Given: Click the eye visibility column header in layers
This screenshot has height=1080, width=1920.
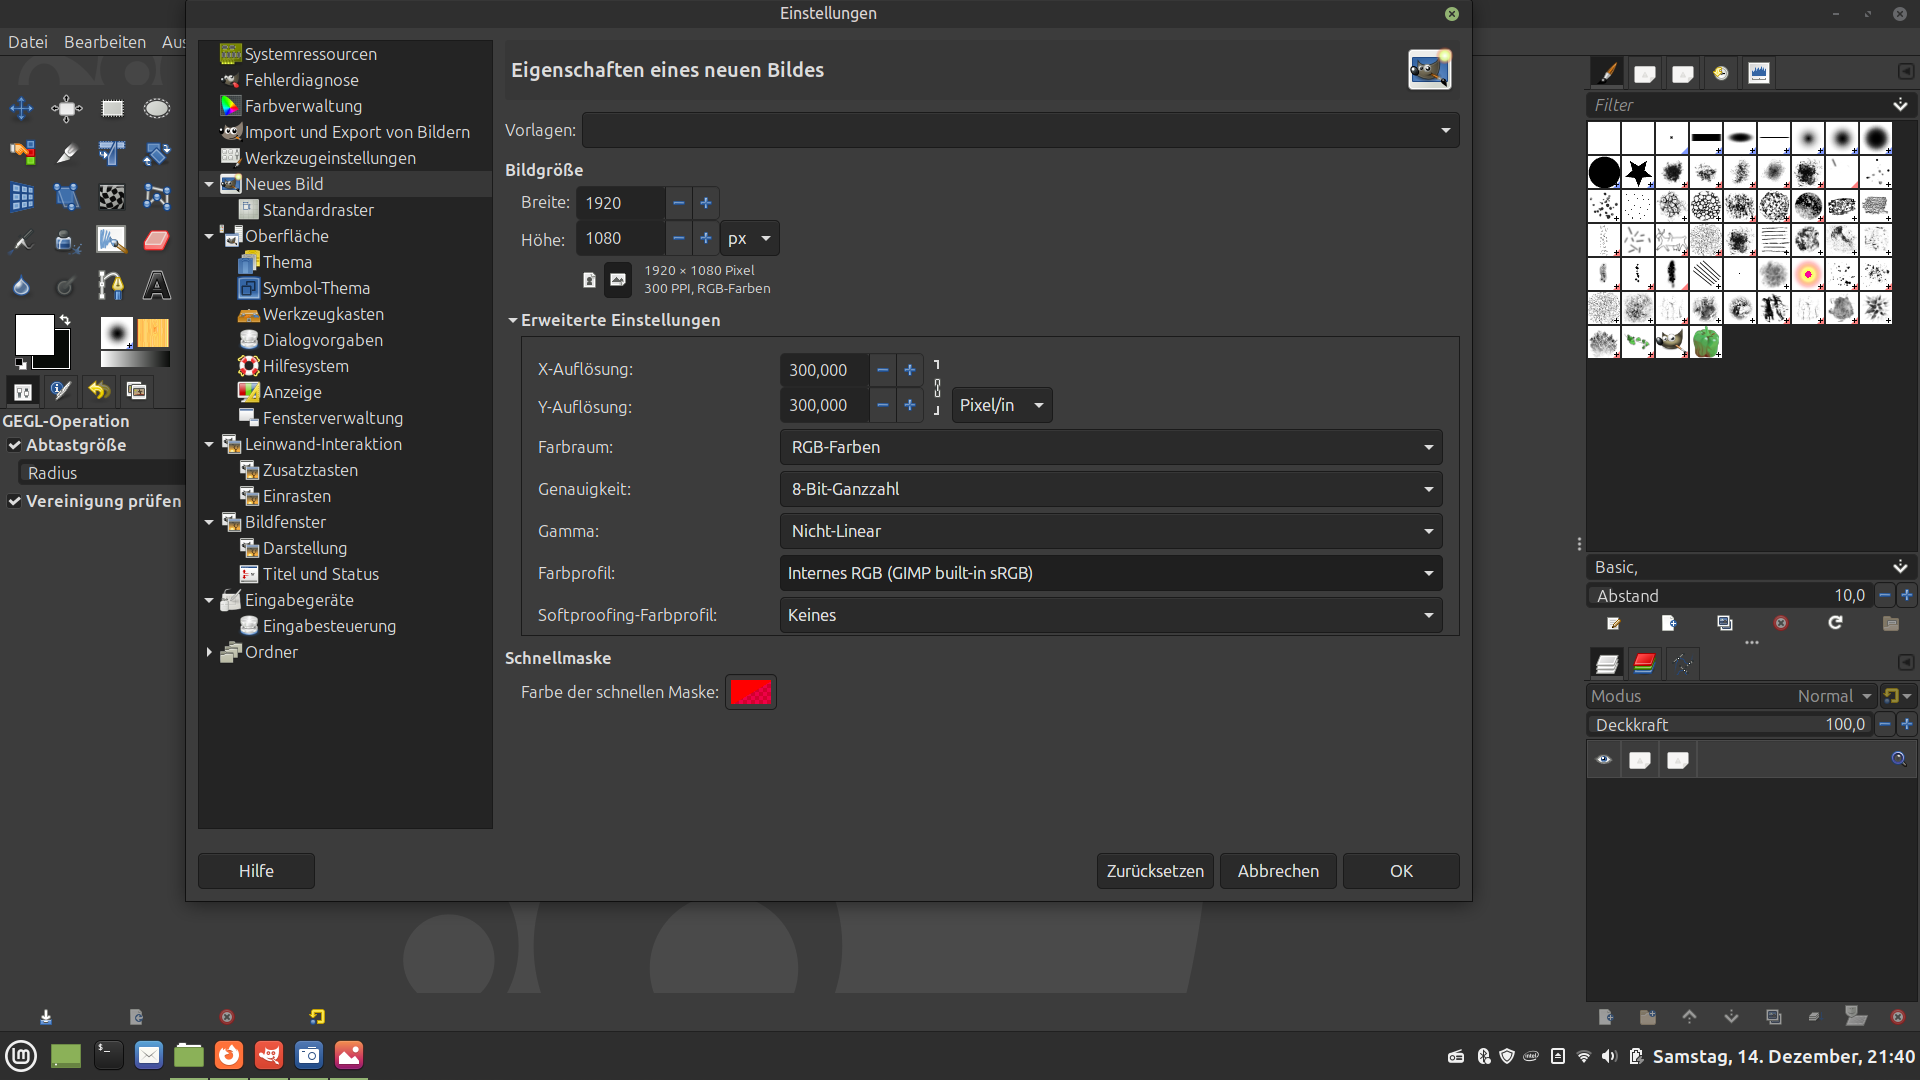Looking at the screenshot, I should (x=1604, y=760).
